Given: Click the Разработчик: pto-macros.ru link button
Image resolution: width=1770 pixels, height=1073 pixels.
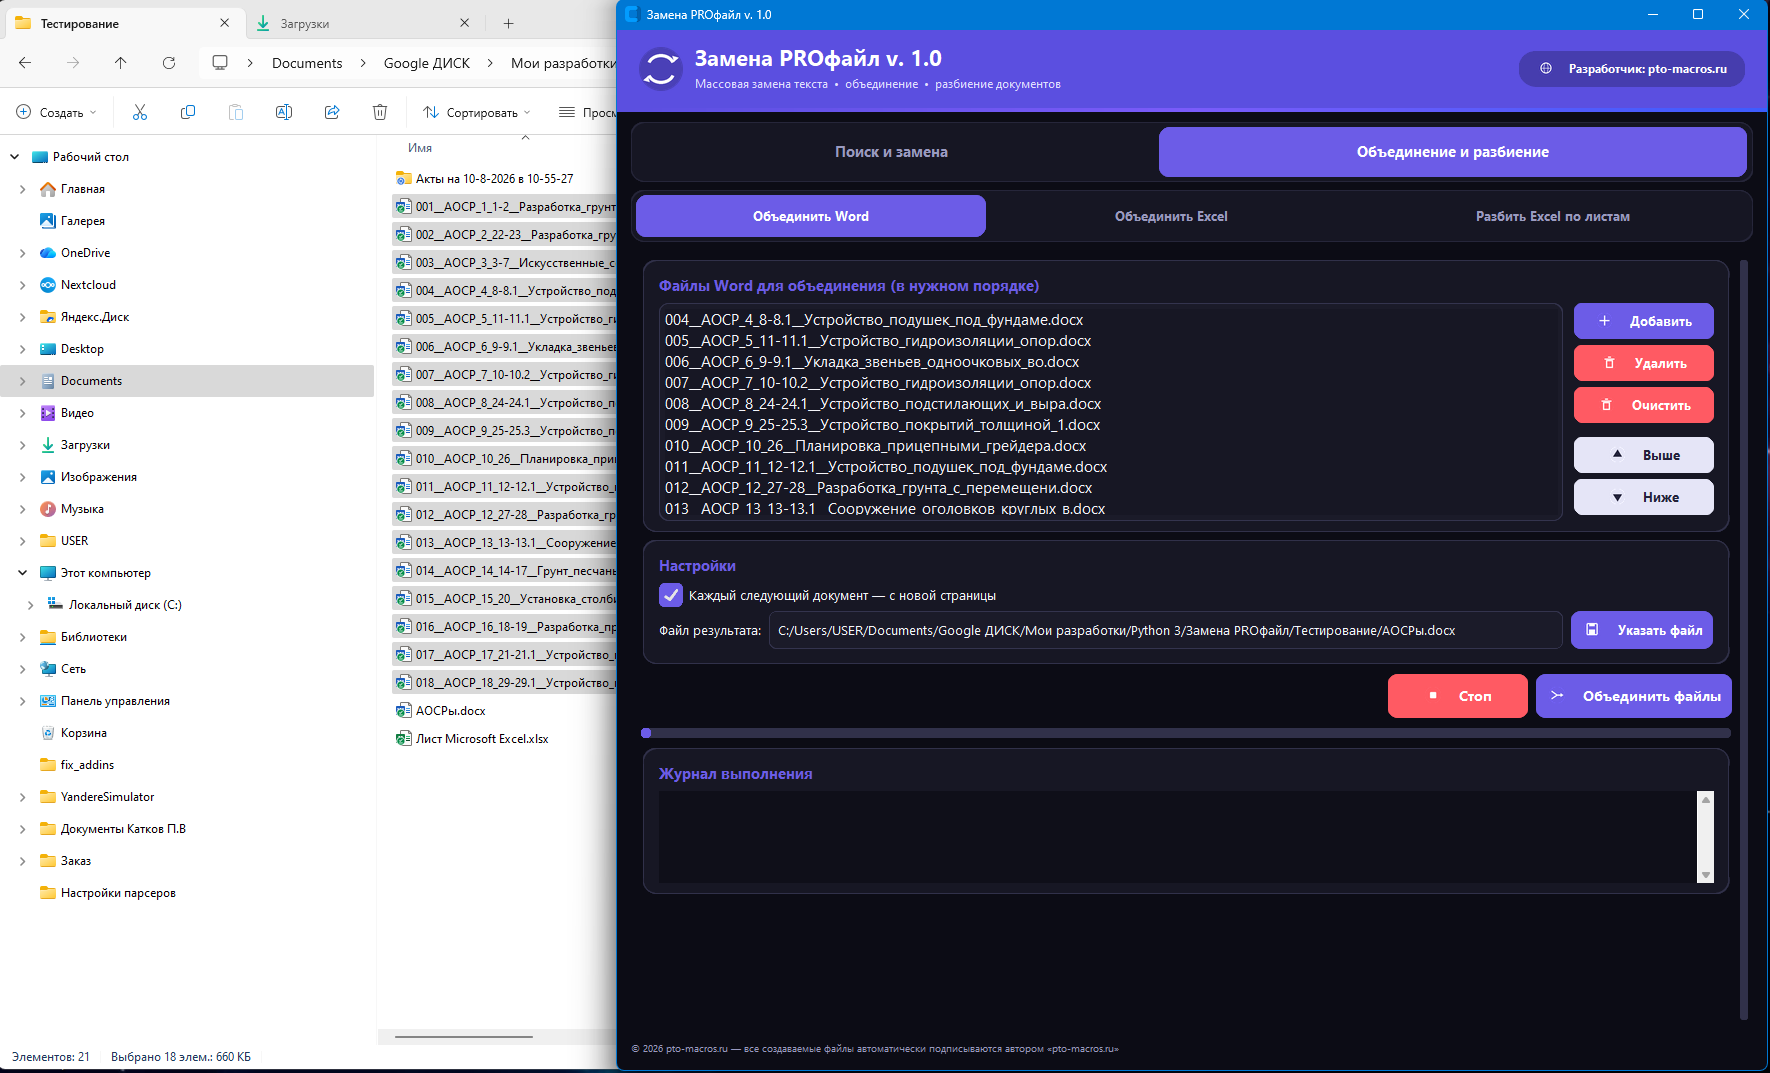Looking at the screenshot, I should pos(1632,69).
